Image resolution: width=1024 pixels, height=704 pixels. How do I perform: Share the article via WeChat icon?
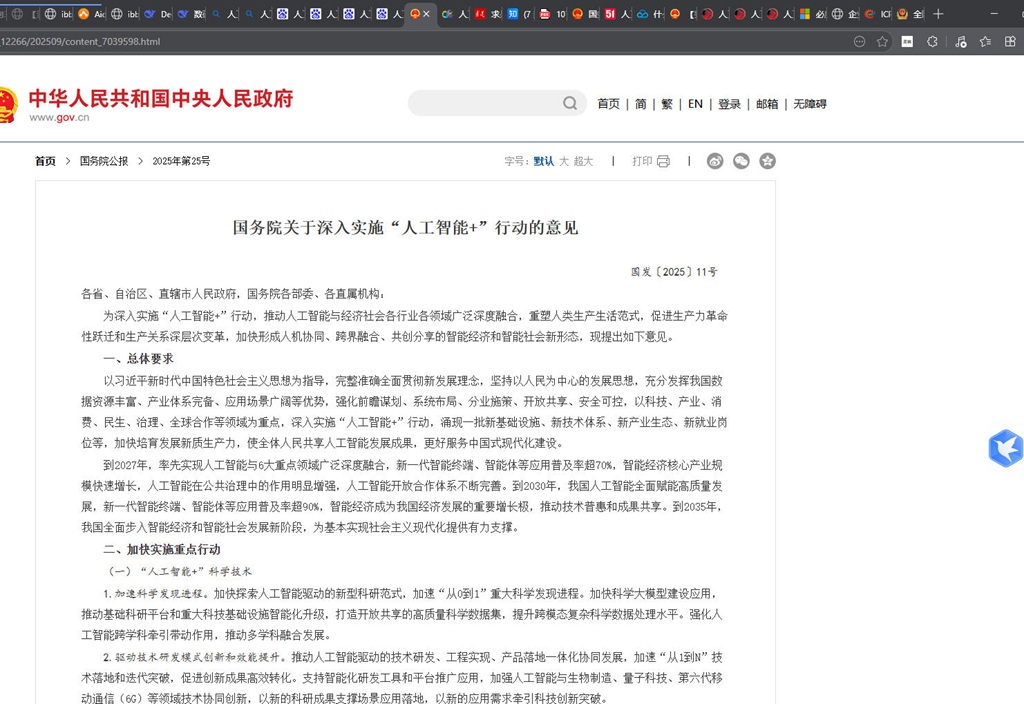point(741,161)
